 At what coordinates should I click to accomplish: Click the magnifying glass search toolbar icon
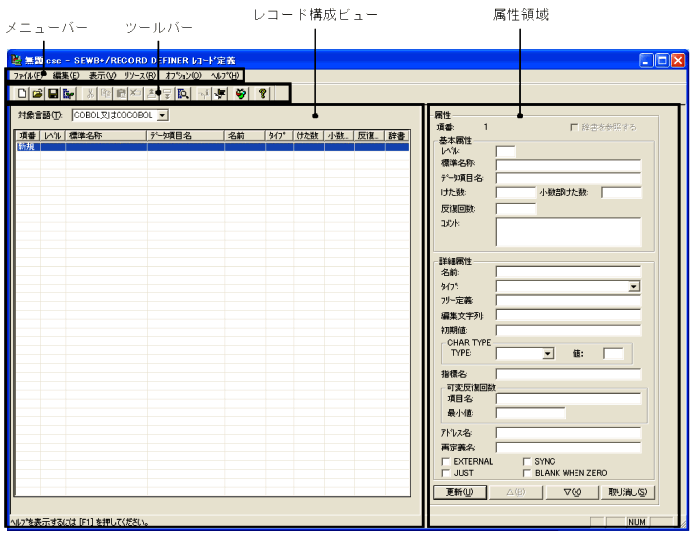point(183,94)
